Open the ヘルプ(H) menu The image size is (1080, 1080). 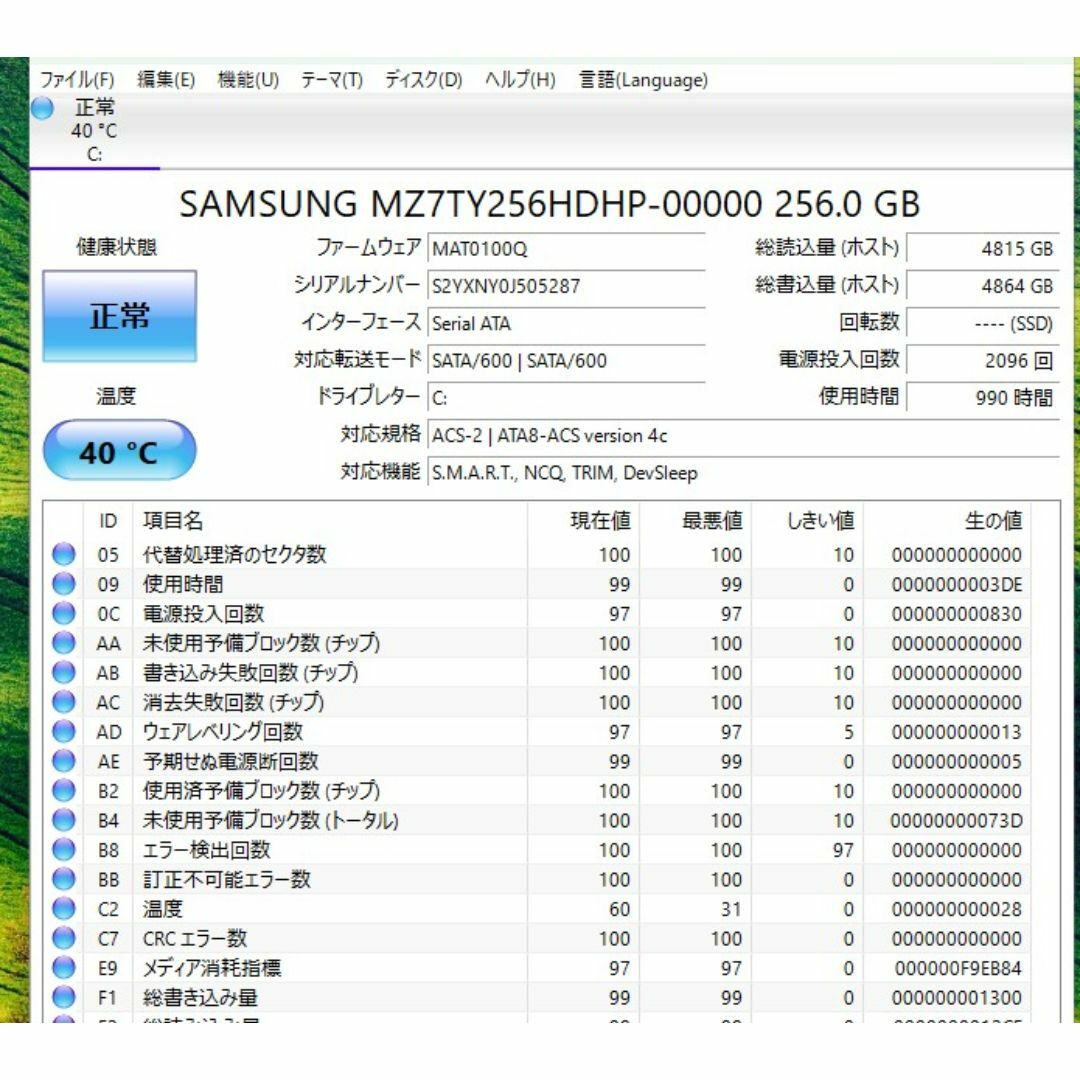coord(520,80)
